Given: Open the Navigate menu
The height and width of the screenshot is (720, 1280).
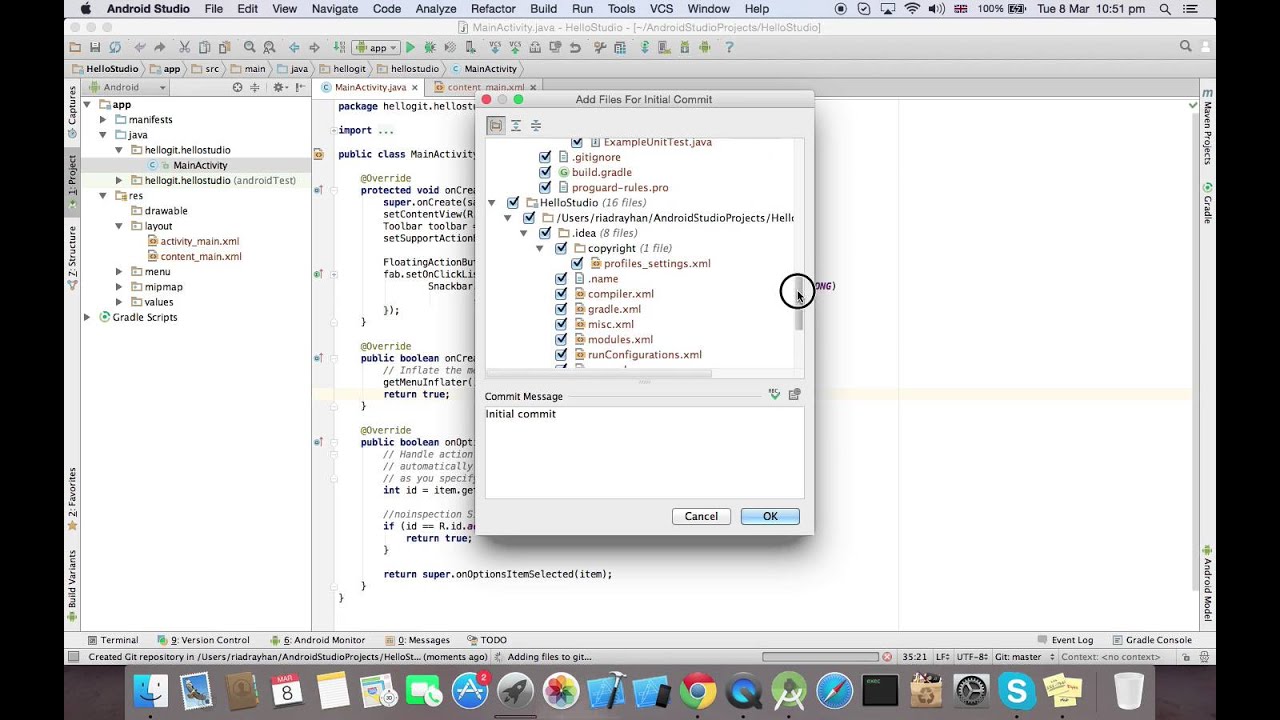Looking at the screenshot, I should [x=335, y=9].
